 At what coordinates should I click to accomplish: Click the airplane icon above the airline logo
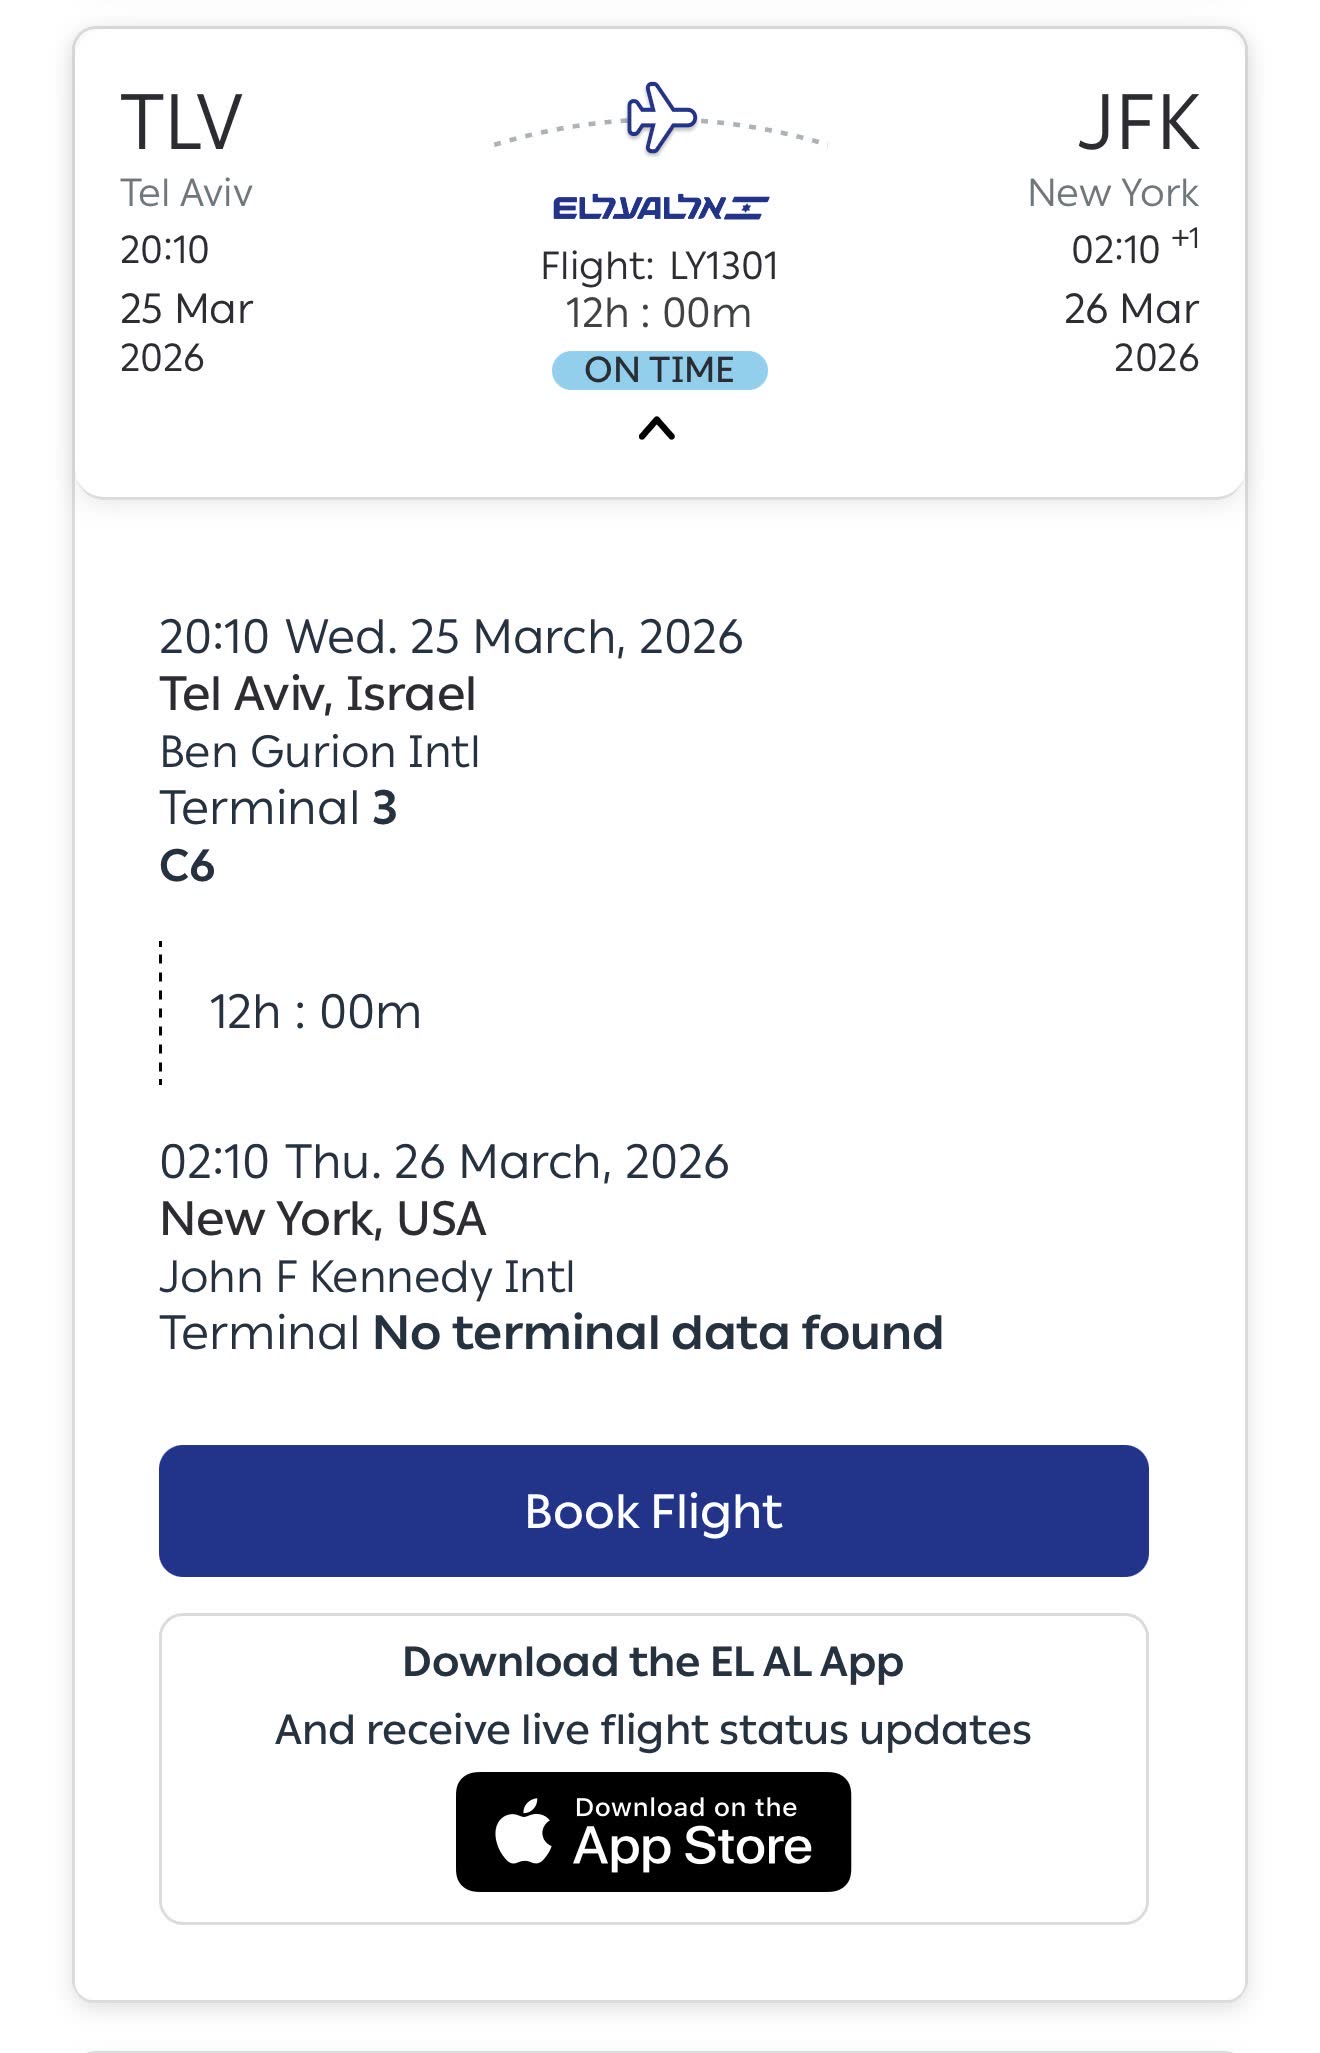[x=660, y=117]
